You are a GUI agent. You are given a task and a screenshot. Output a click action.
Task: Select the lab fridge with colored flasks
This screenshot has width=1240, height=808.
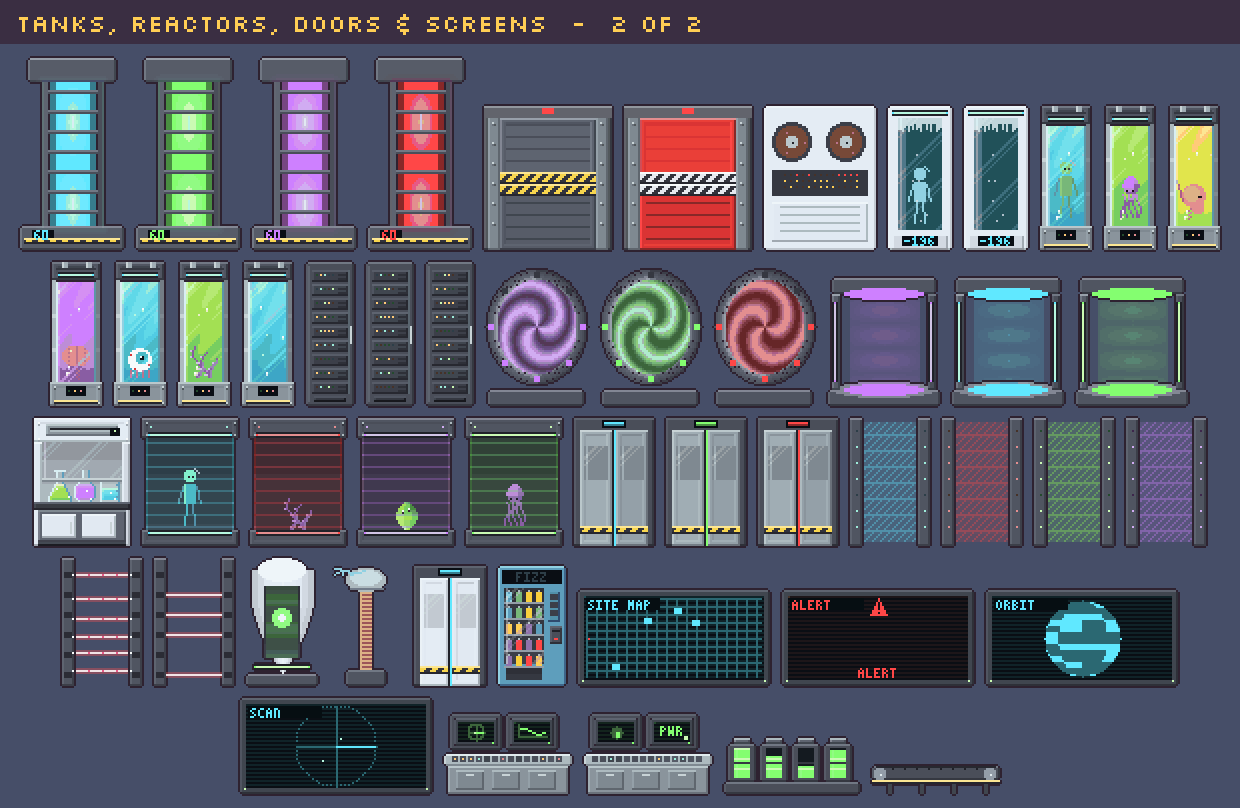click(82, 482)
